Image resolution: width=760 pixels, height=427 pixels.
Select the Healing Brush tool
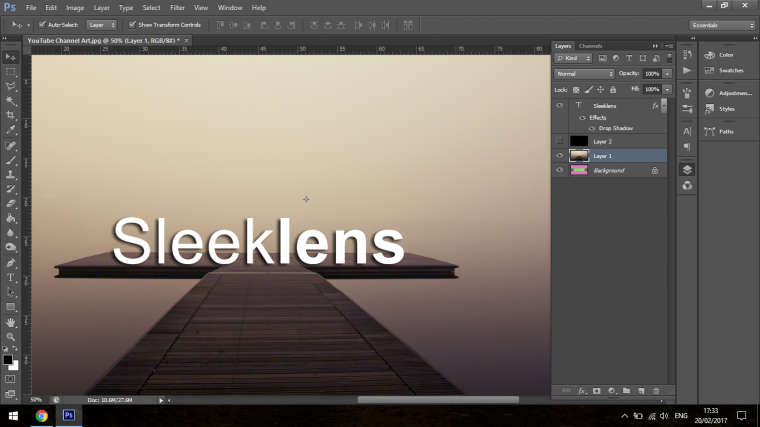point(10,146)
